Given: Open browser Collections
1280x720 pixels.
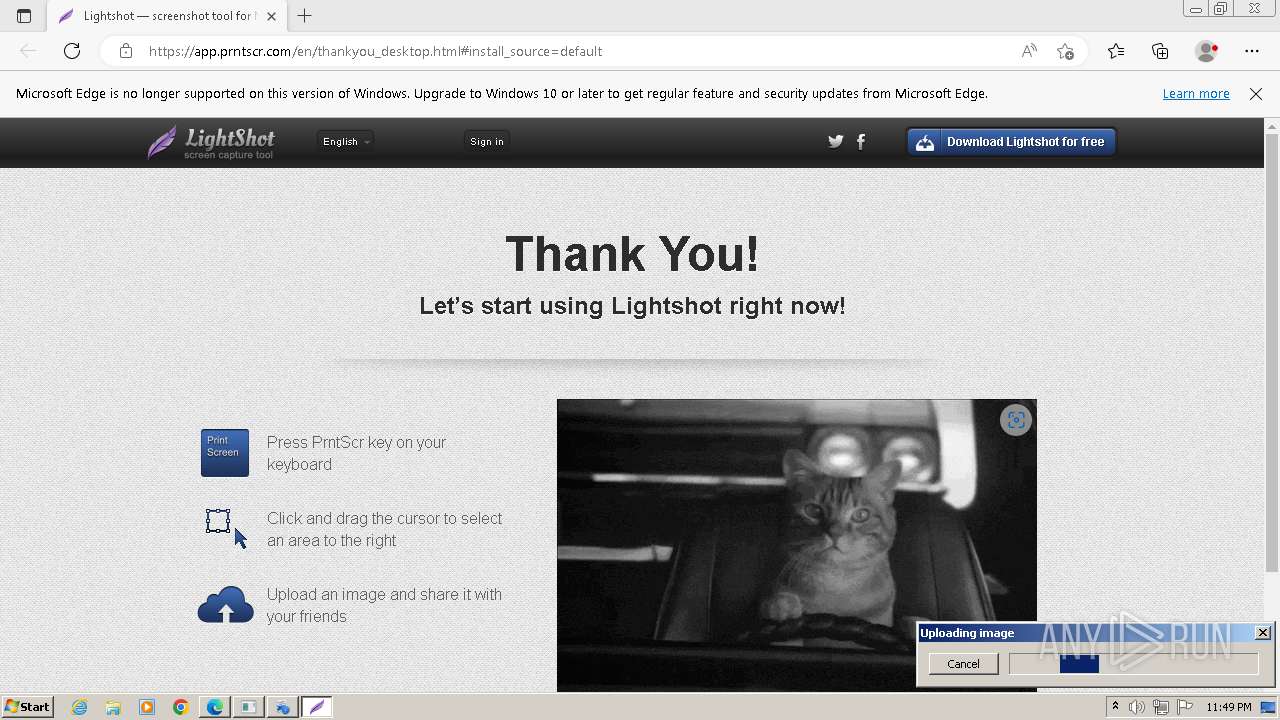Looking at the screenshot, I should pos(1160,51).
